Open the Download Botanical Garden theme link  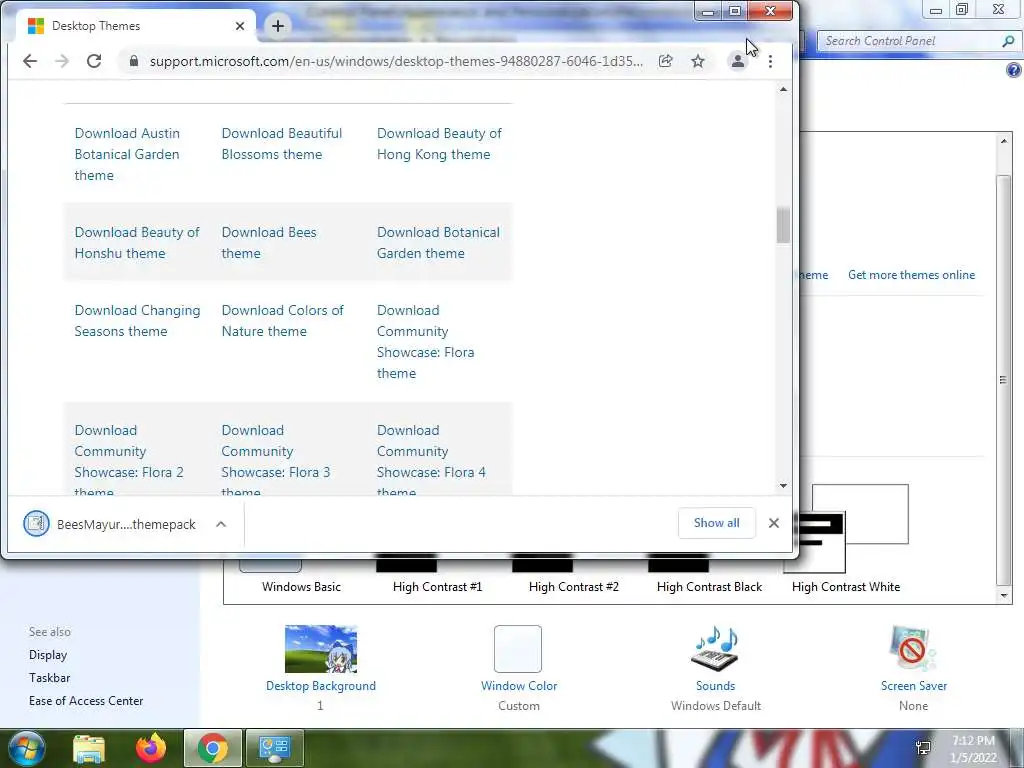pyautogui.click(x=438, y=243)
